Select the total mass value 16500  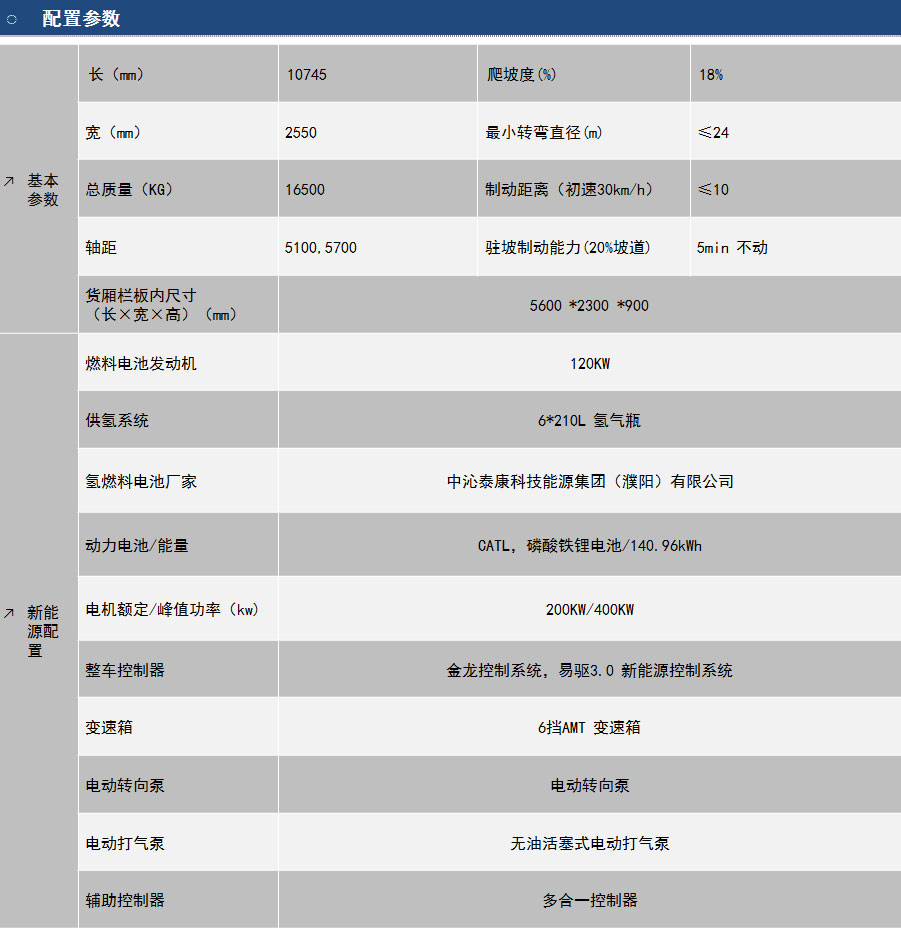[x=305, y=190]
